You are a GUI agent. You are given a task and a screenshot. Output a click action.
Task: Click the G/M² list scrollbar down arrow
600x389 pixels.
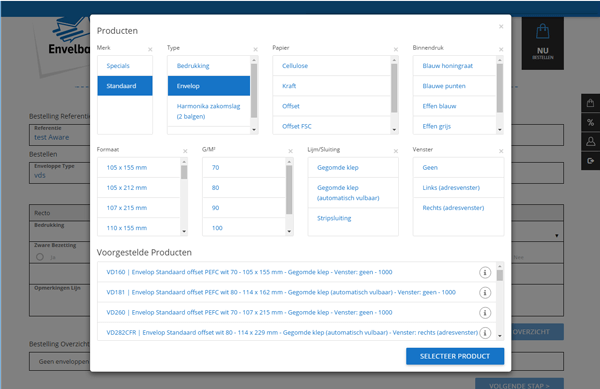[x=289, y=231]
